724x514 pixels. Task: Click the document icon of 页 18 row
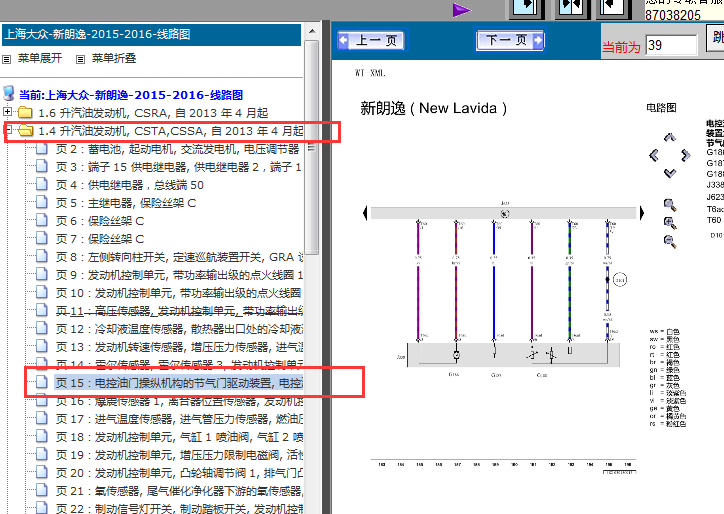[42, 436]
